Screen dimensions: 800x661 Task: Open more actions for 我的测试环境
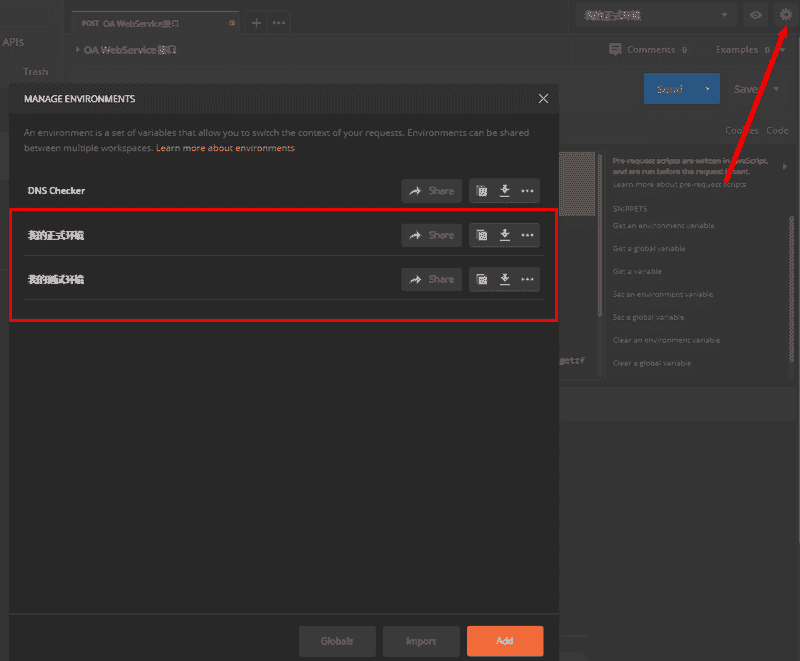point(527,279)
